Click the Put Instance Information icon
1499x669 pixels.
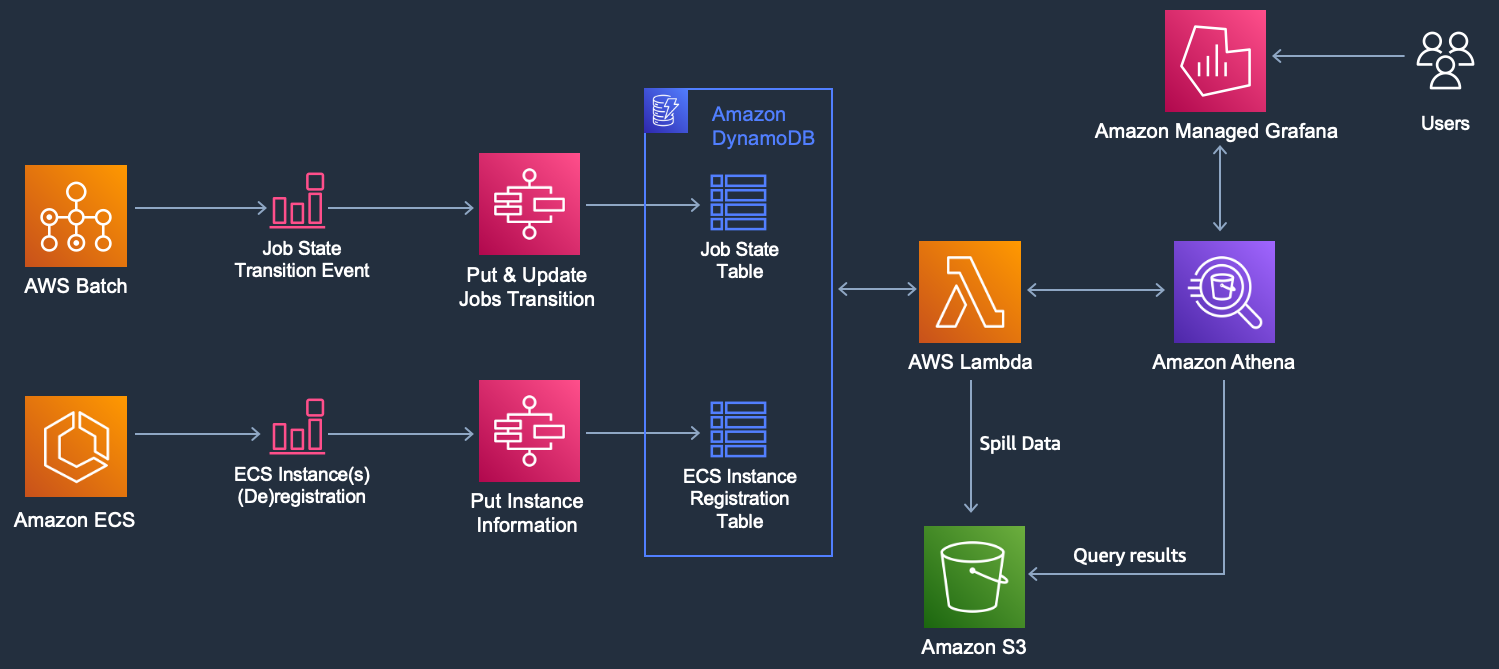530,430
